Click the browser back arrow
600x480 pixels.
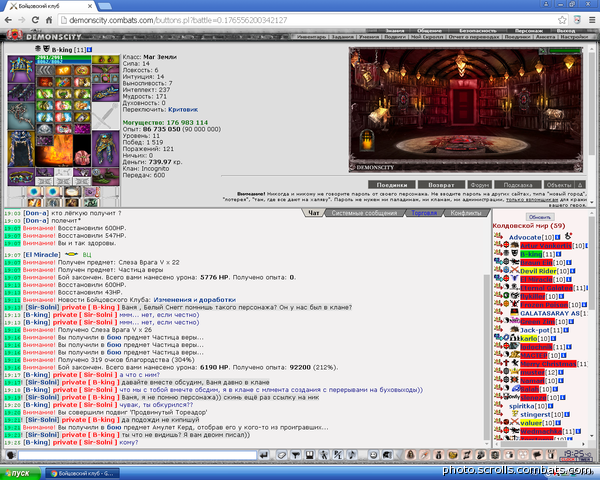tap(8, 20)
